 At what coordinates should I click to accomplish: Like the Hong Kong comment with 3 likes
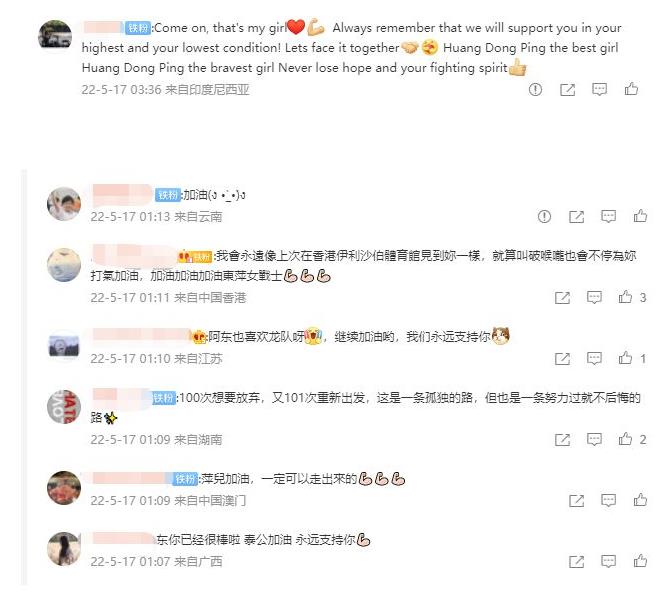tap(625, 297)
